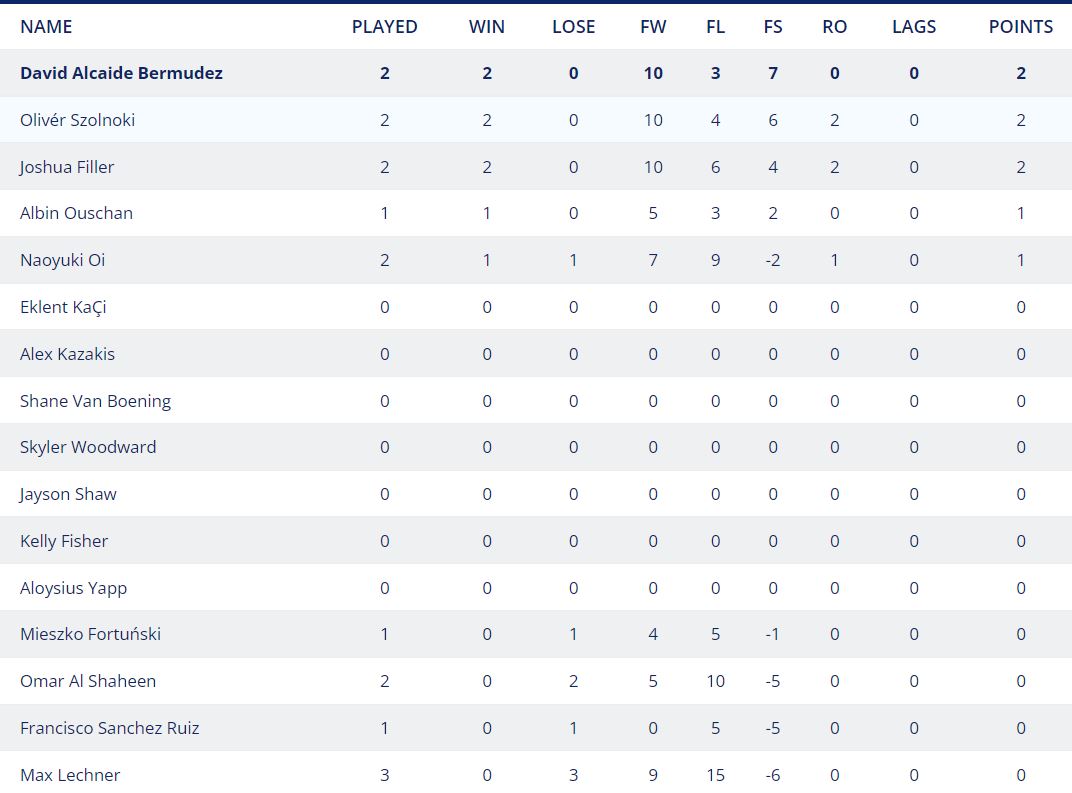Click Albin Ouschan name

click(x=76, y=213)
